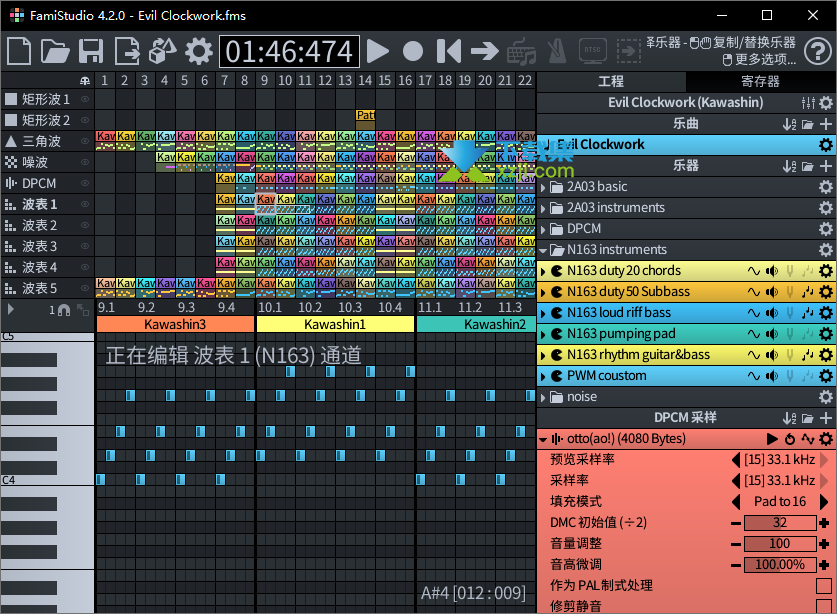Switch to the 寄存器 tab
Viewport: 837px width, 614px height.
point(760,81)
